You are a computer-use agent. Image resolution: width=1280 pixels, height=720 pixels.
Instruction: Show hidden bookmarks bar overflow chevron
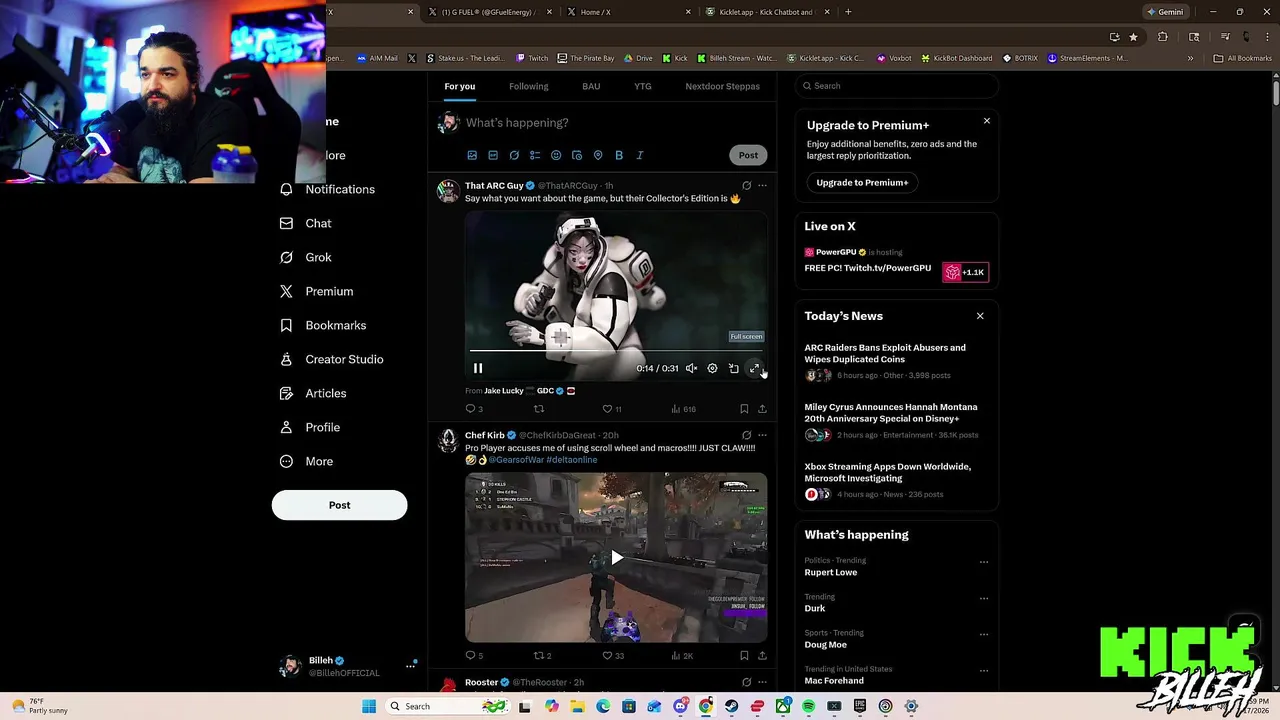pos(1190,58)
